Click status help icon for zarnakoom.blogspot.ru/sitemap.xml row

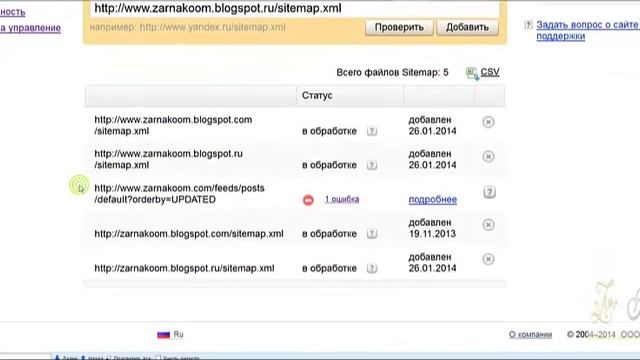[371, 268]
